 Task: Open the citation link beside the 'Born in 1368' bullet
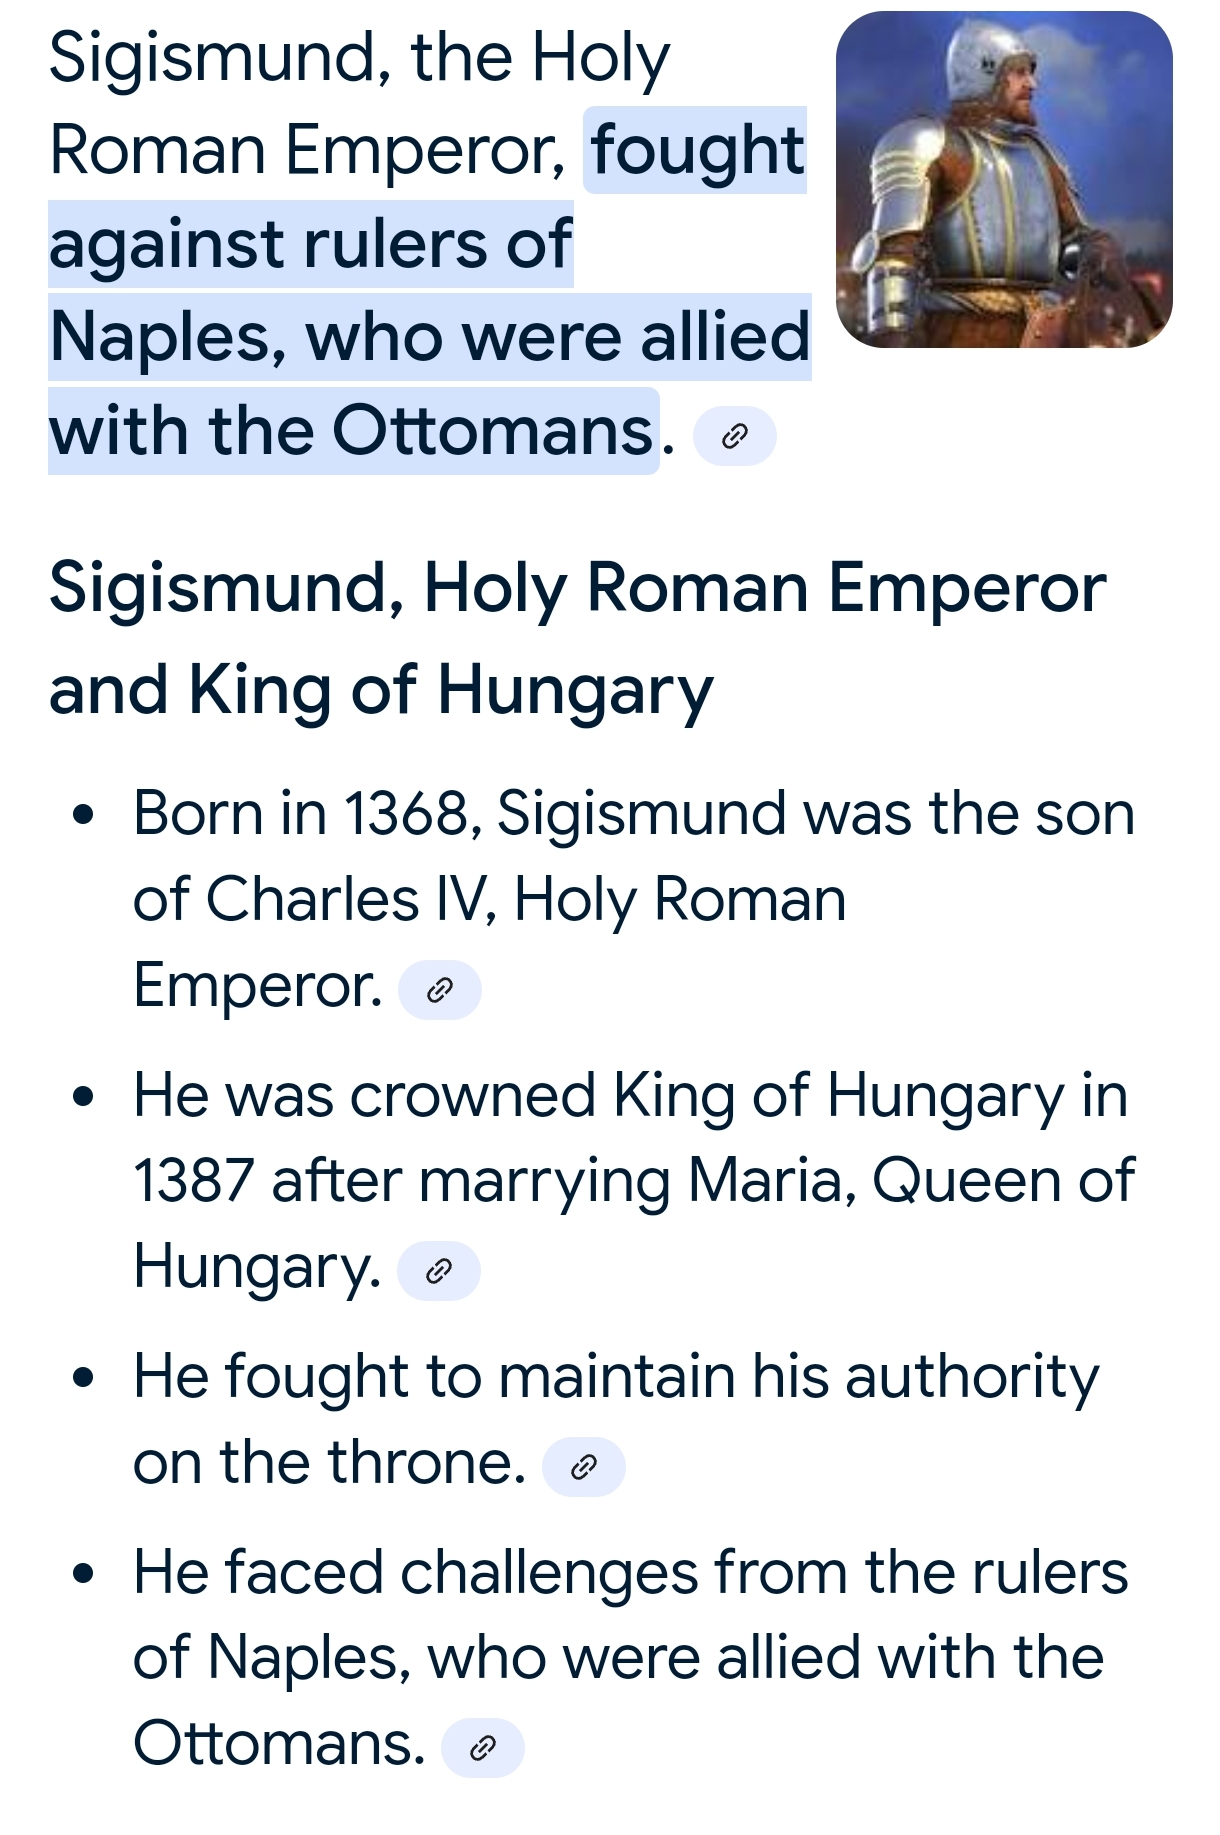[440, 991]
